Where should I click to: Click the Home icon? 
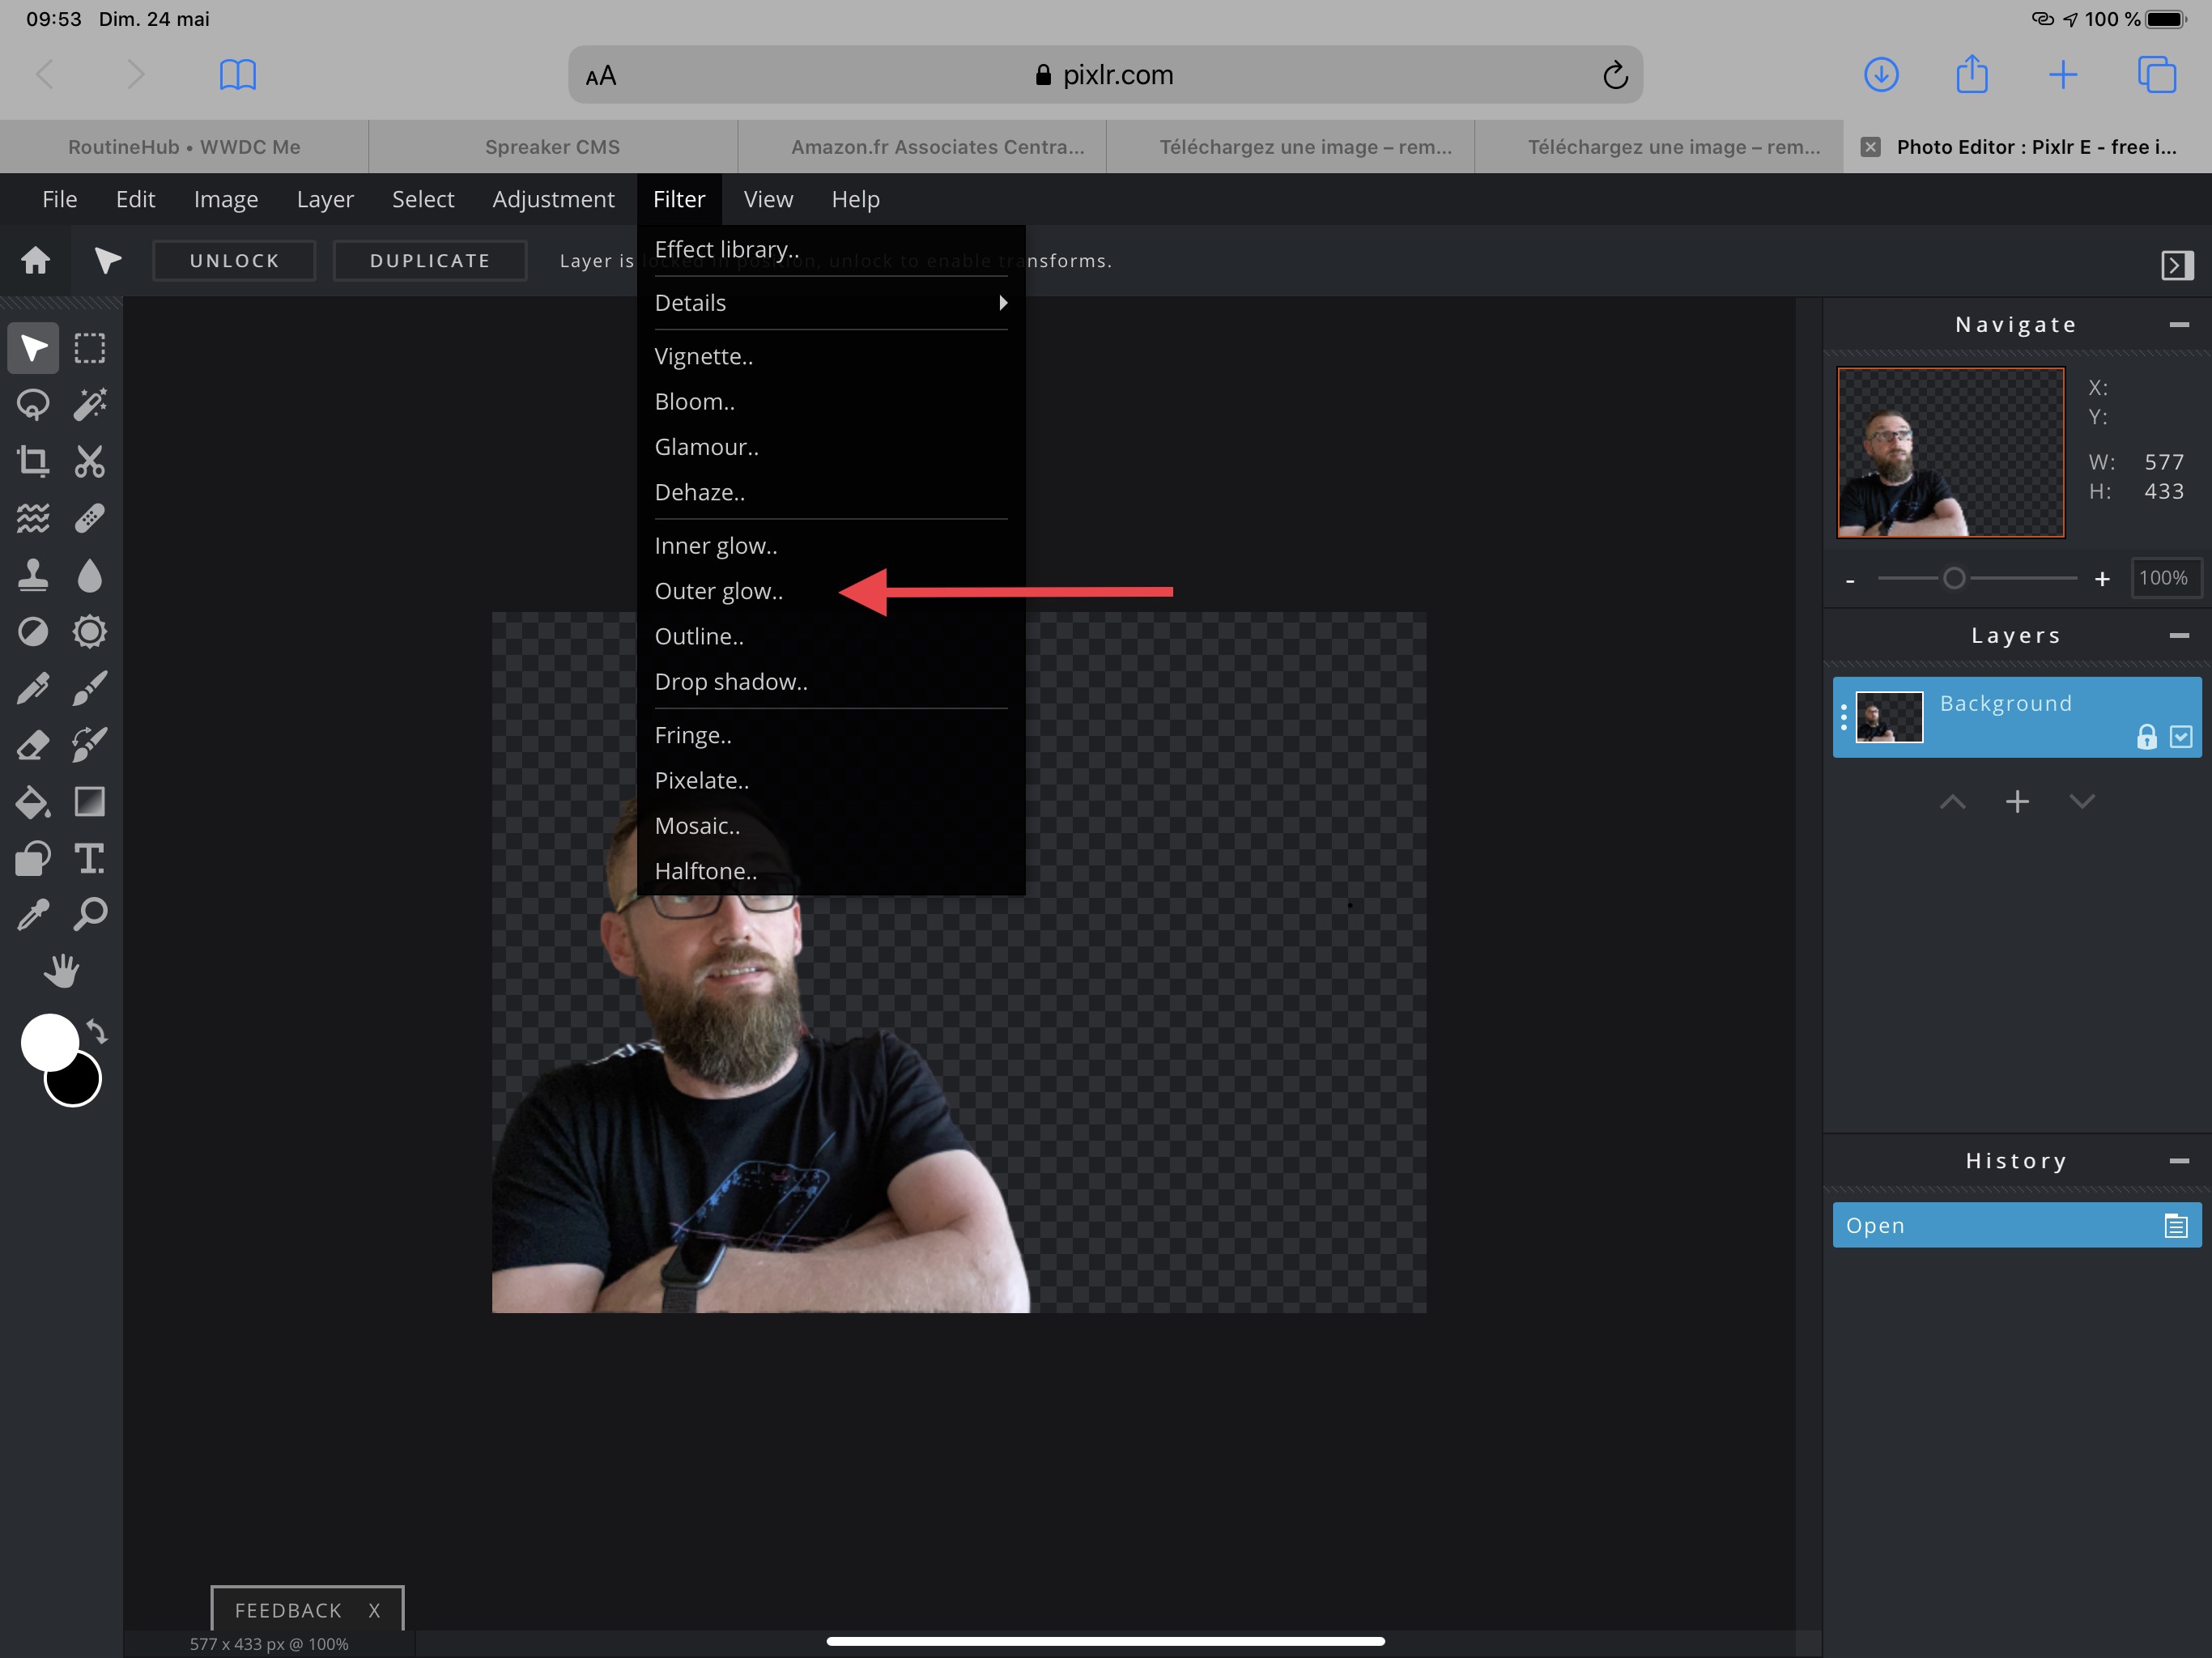point(36,261)
